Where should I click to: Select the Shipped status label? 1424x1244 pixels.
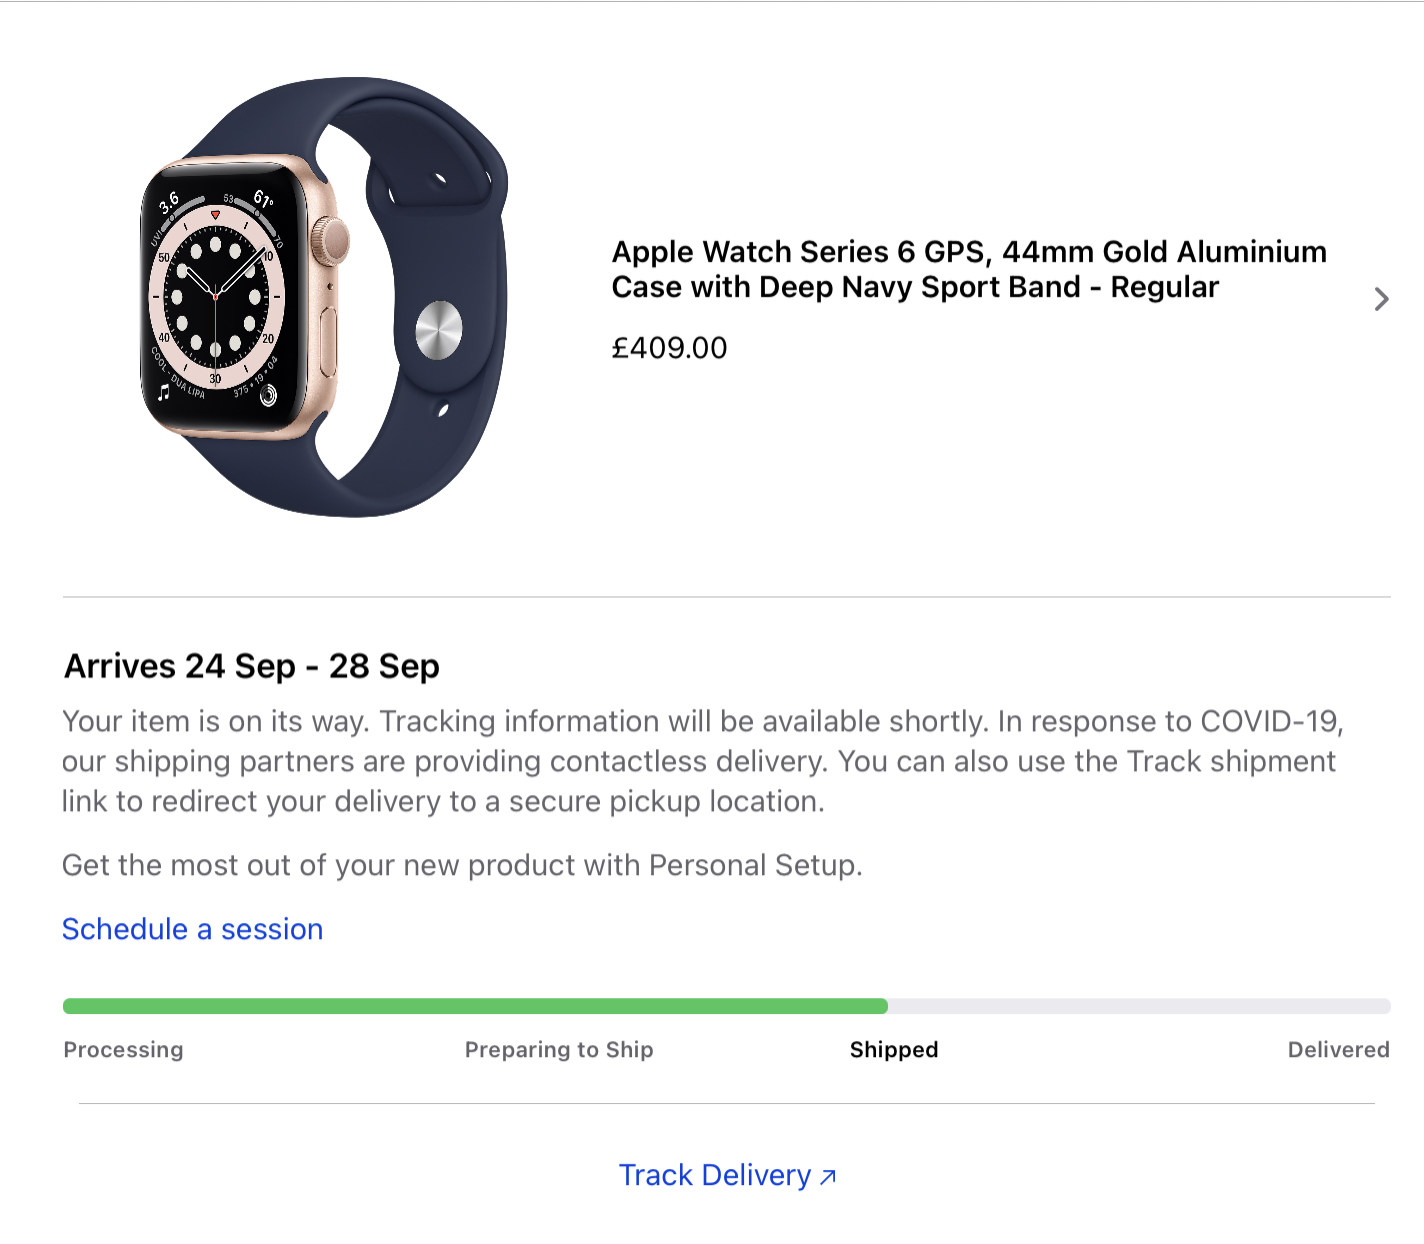coord(893,1049)
